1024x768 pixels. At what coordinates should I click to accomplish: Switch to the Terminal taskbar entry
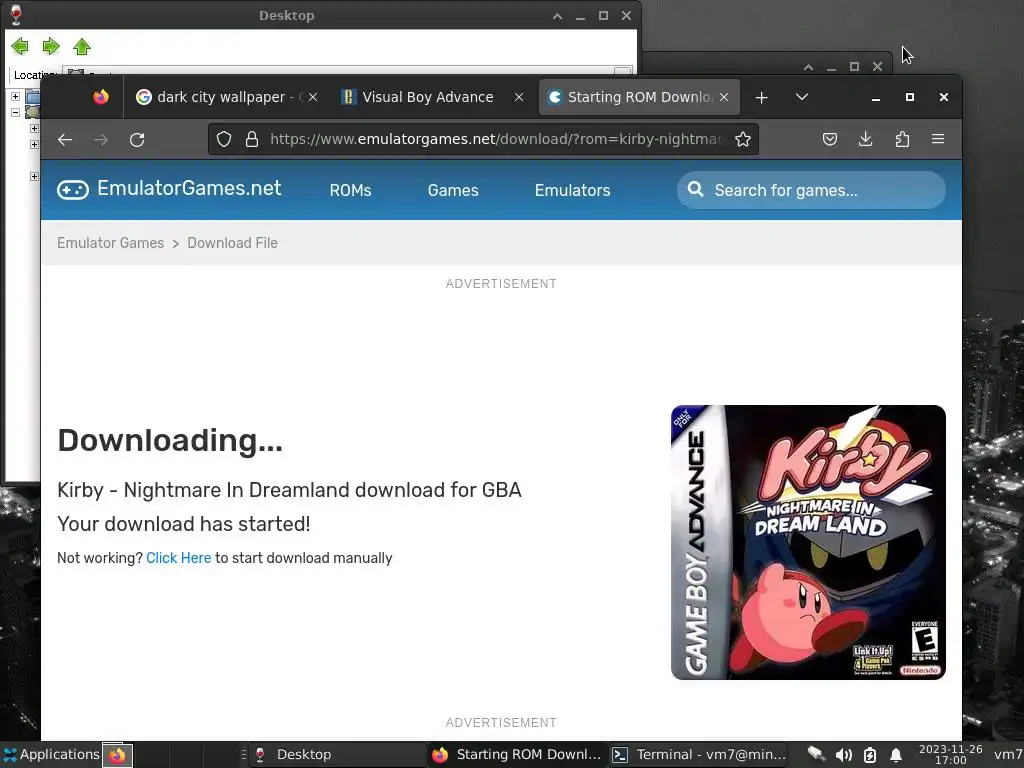[x=699, y=754]
